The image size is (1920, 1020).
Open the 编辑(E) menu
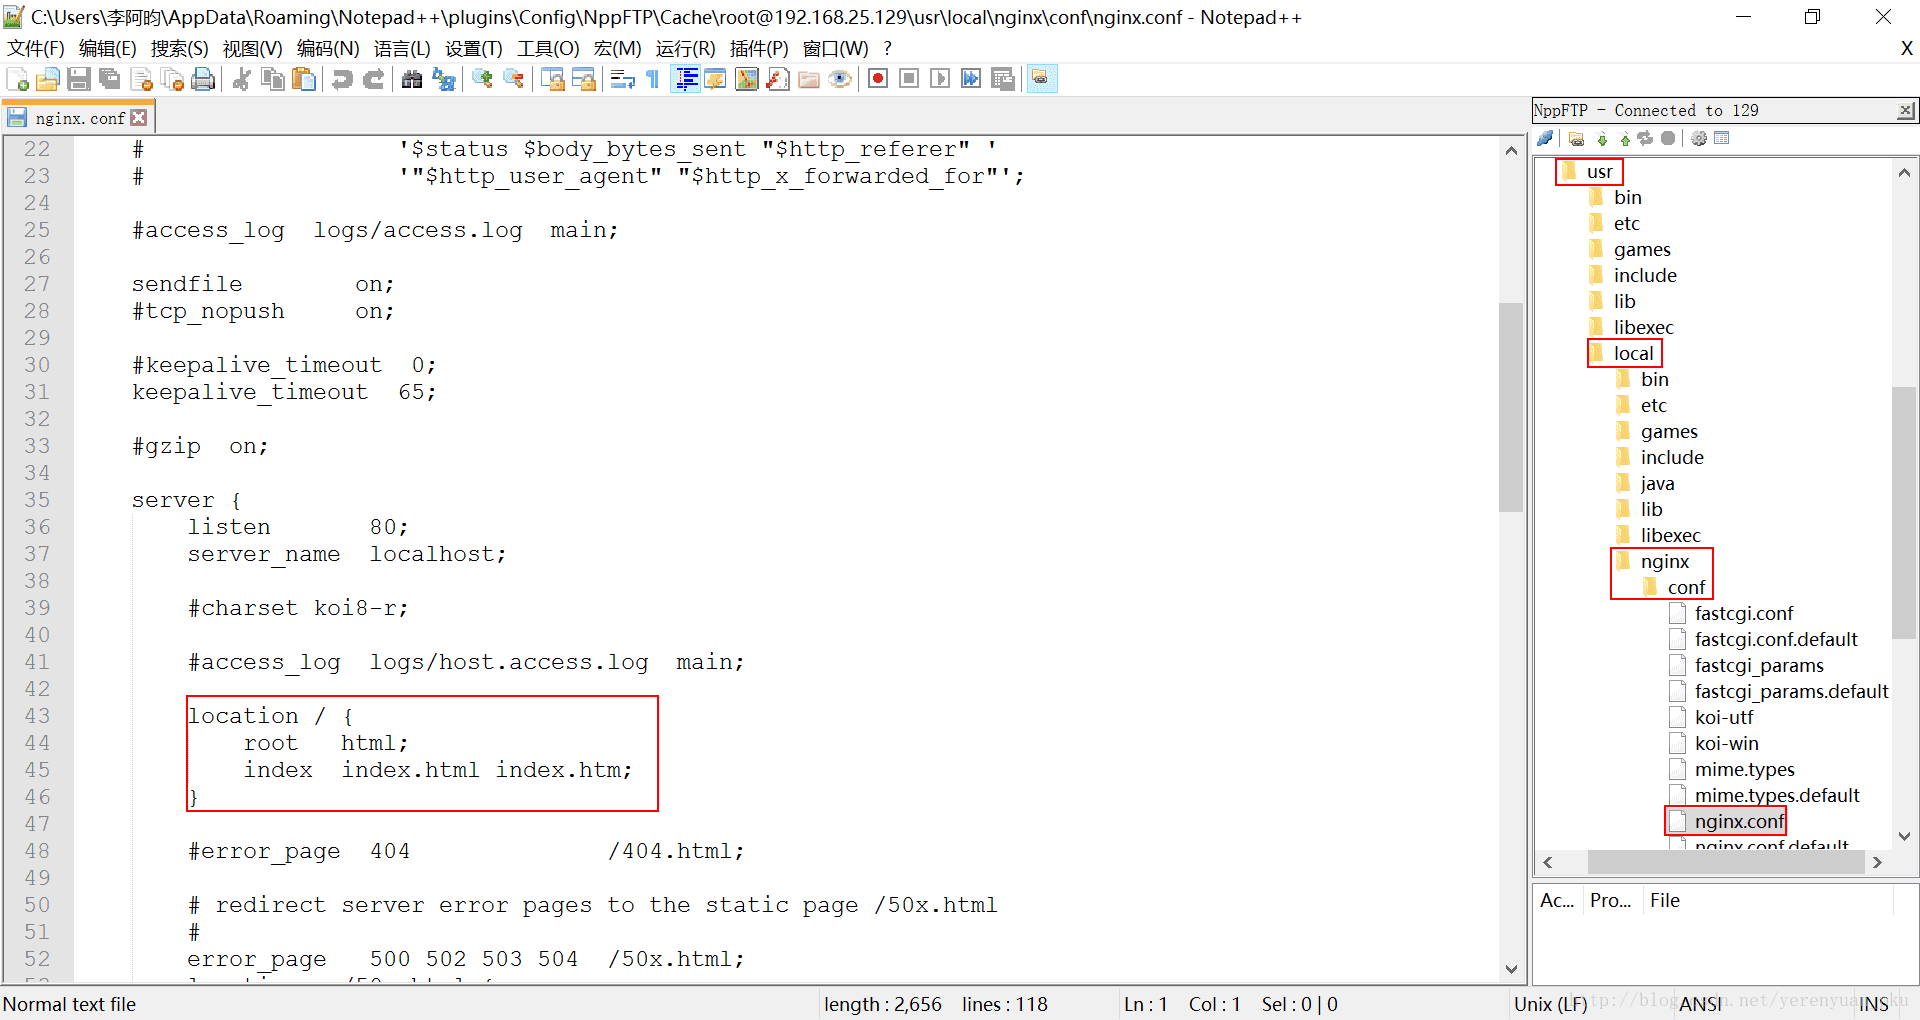[108, 49]
